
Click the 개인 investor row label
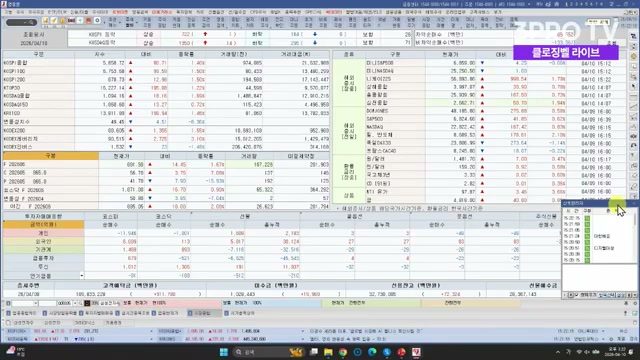tap(43, 233)
